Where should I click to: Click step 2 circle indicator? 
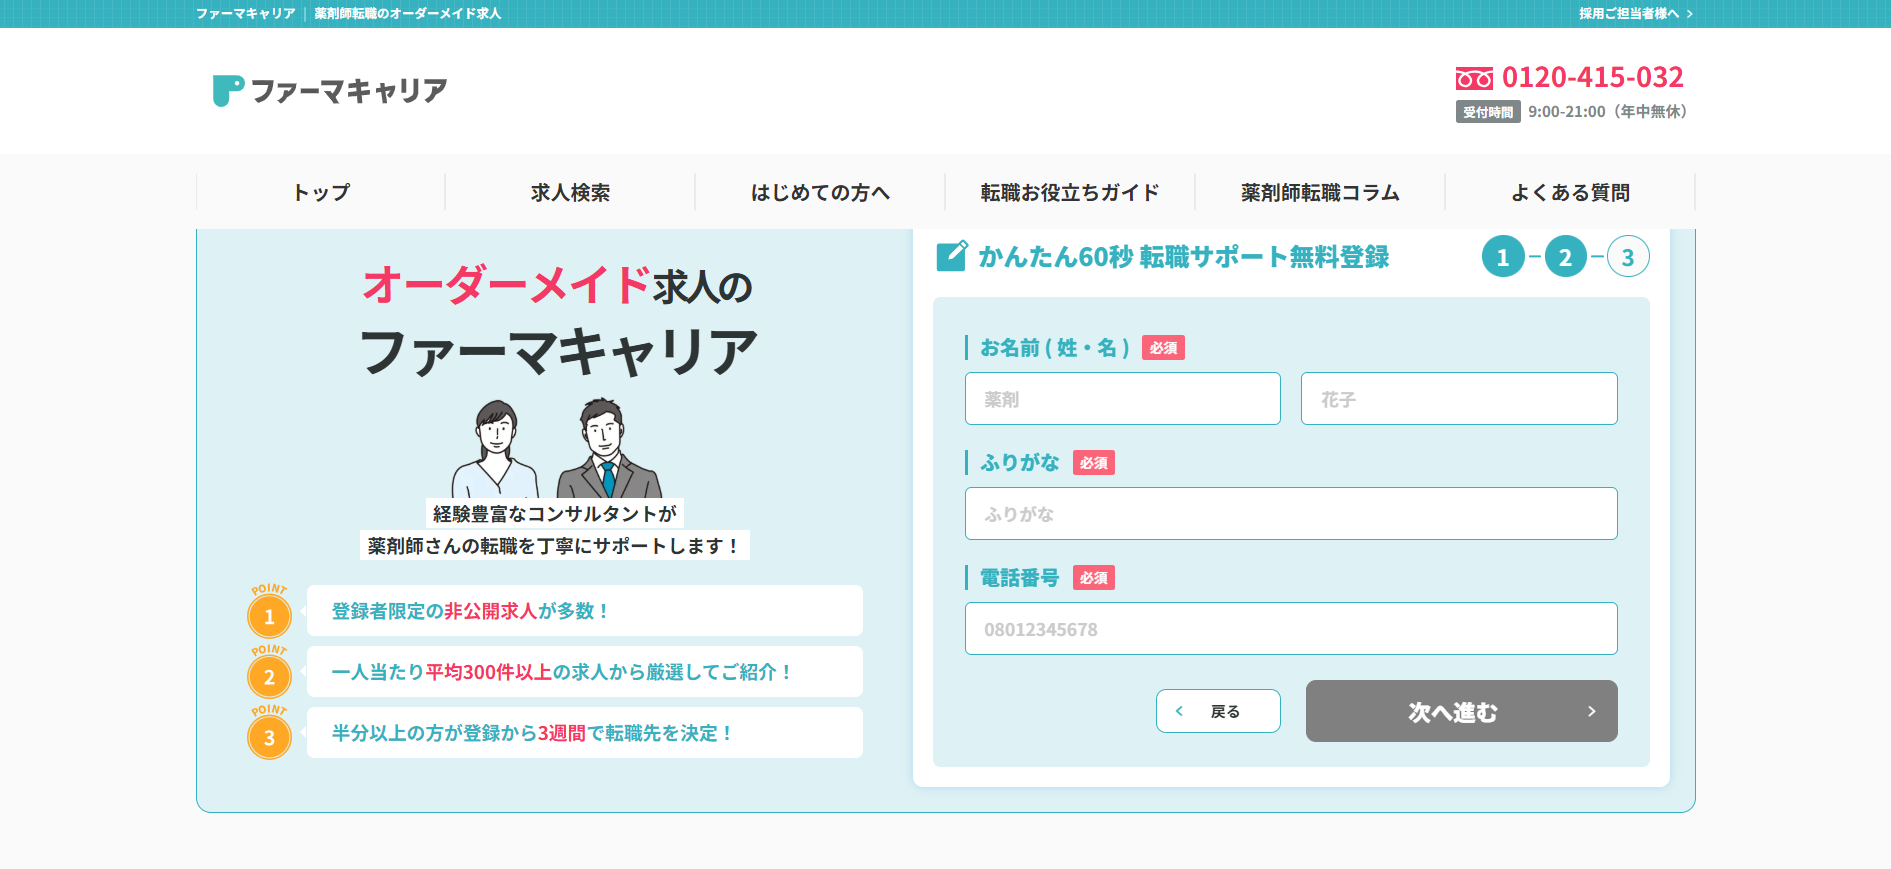pos(1566,257)
